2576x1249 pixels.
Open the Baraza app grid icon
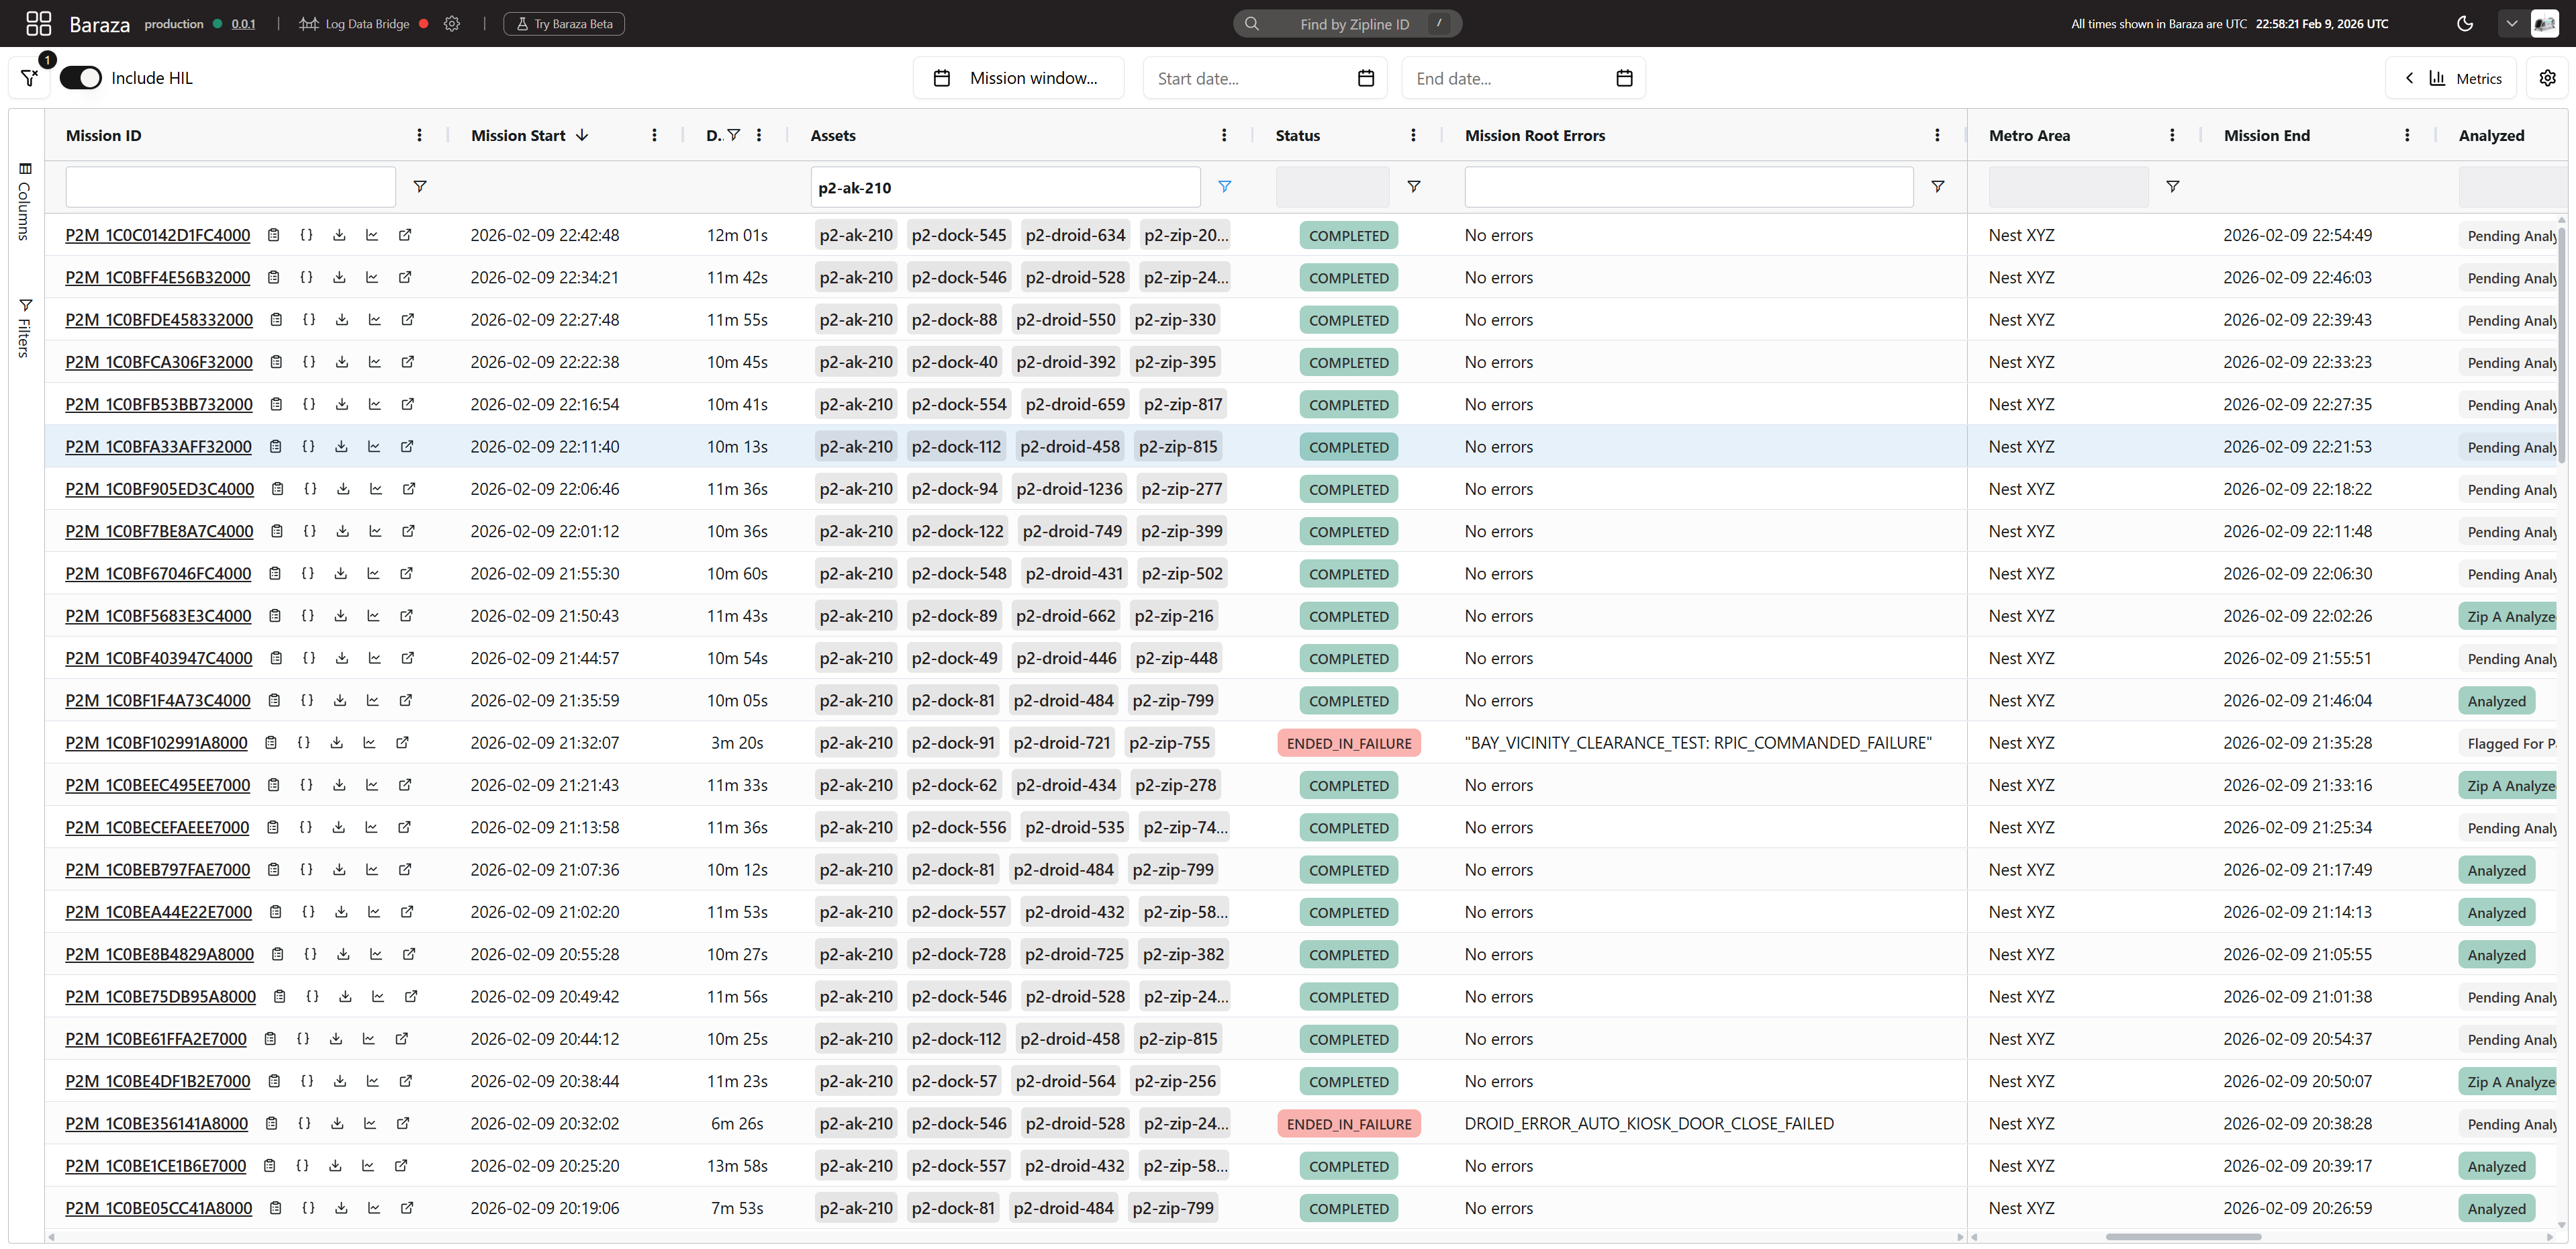38,23
